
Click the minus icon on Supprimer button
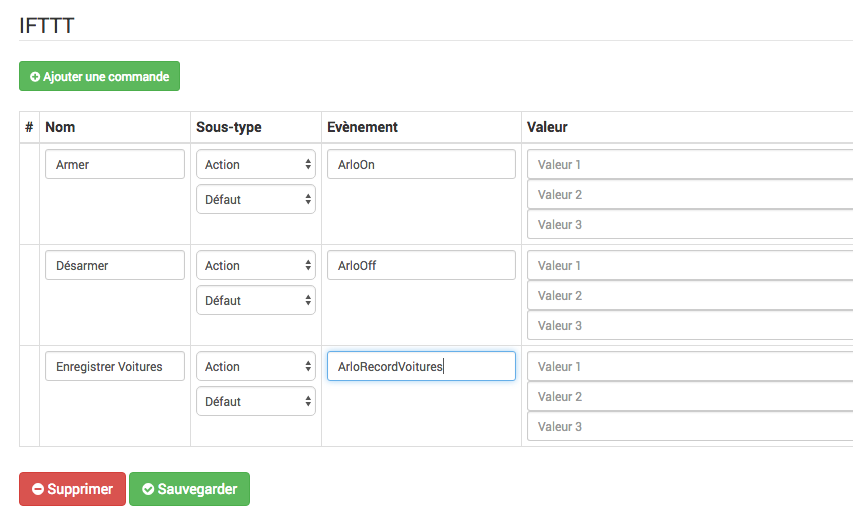click(38, 489)
